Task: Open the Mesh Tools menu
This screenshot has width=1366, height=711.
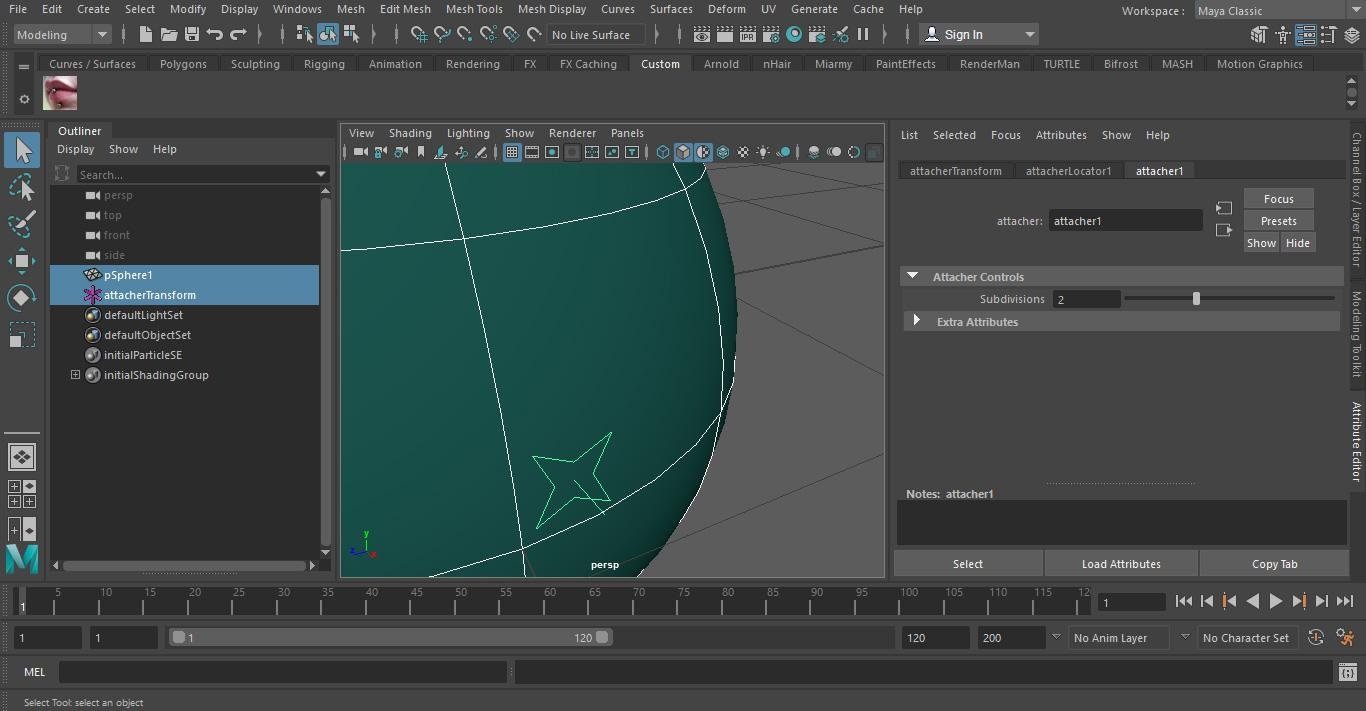Action: (x=473, y=9)
